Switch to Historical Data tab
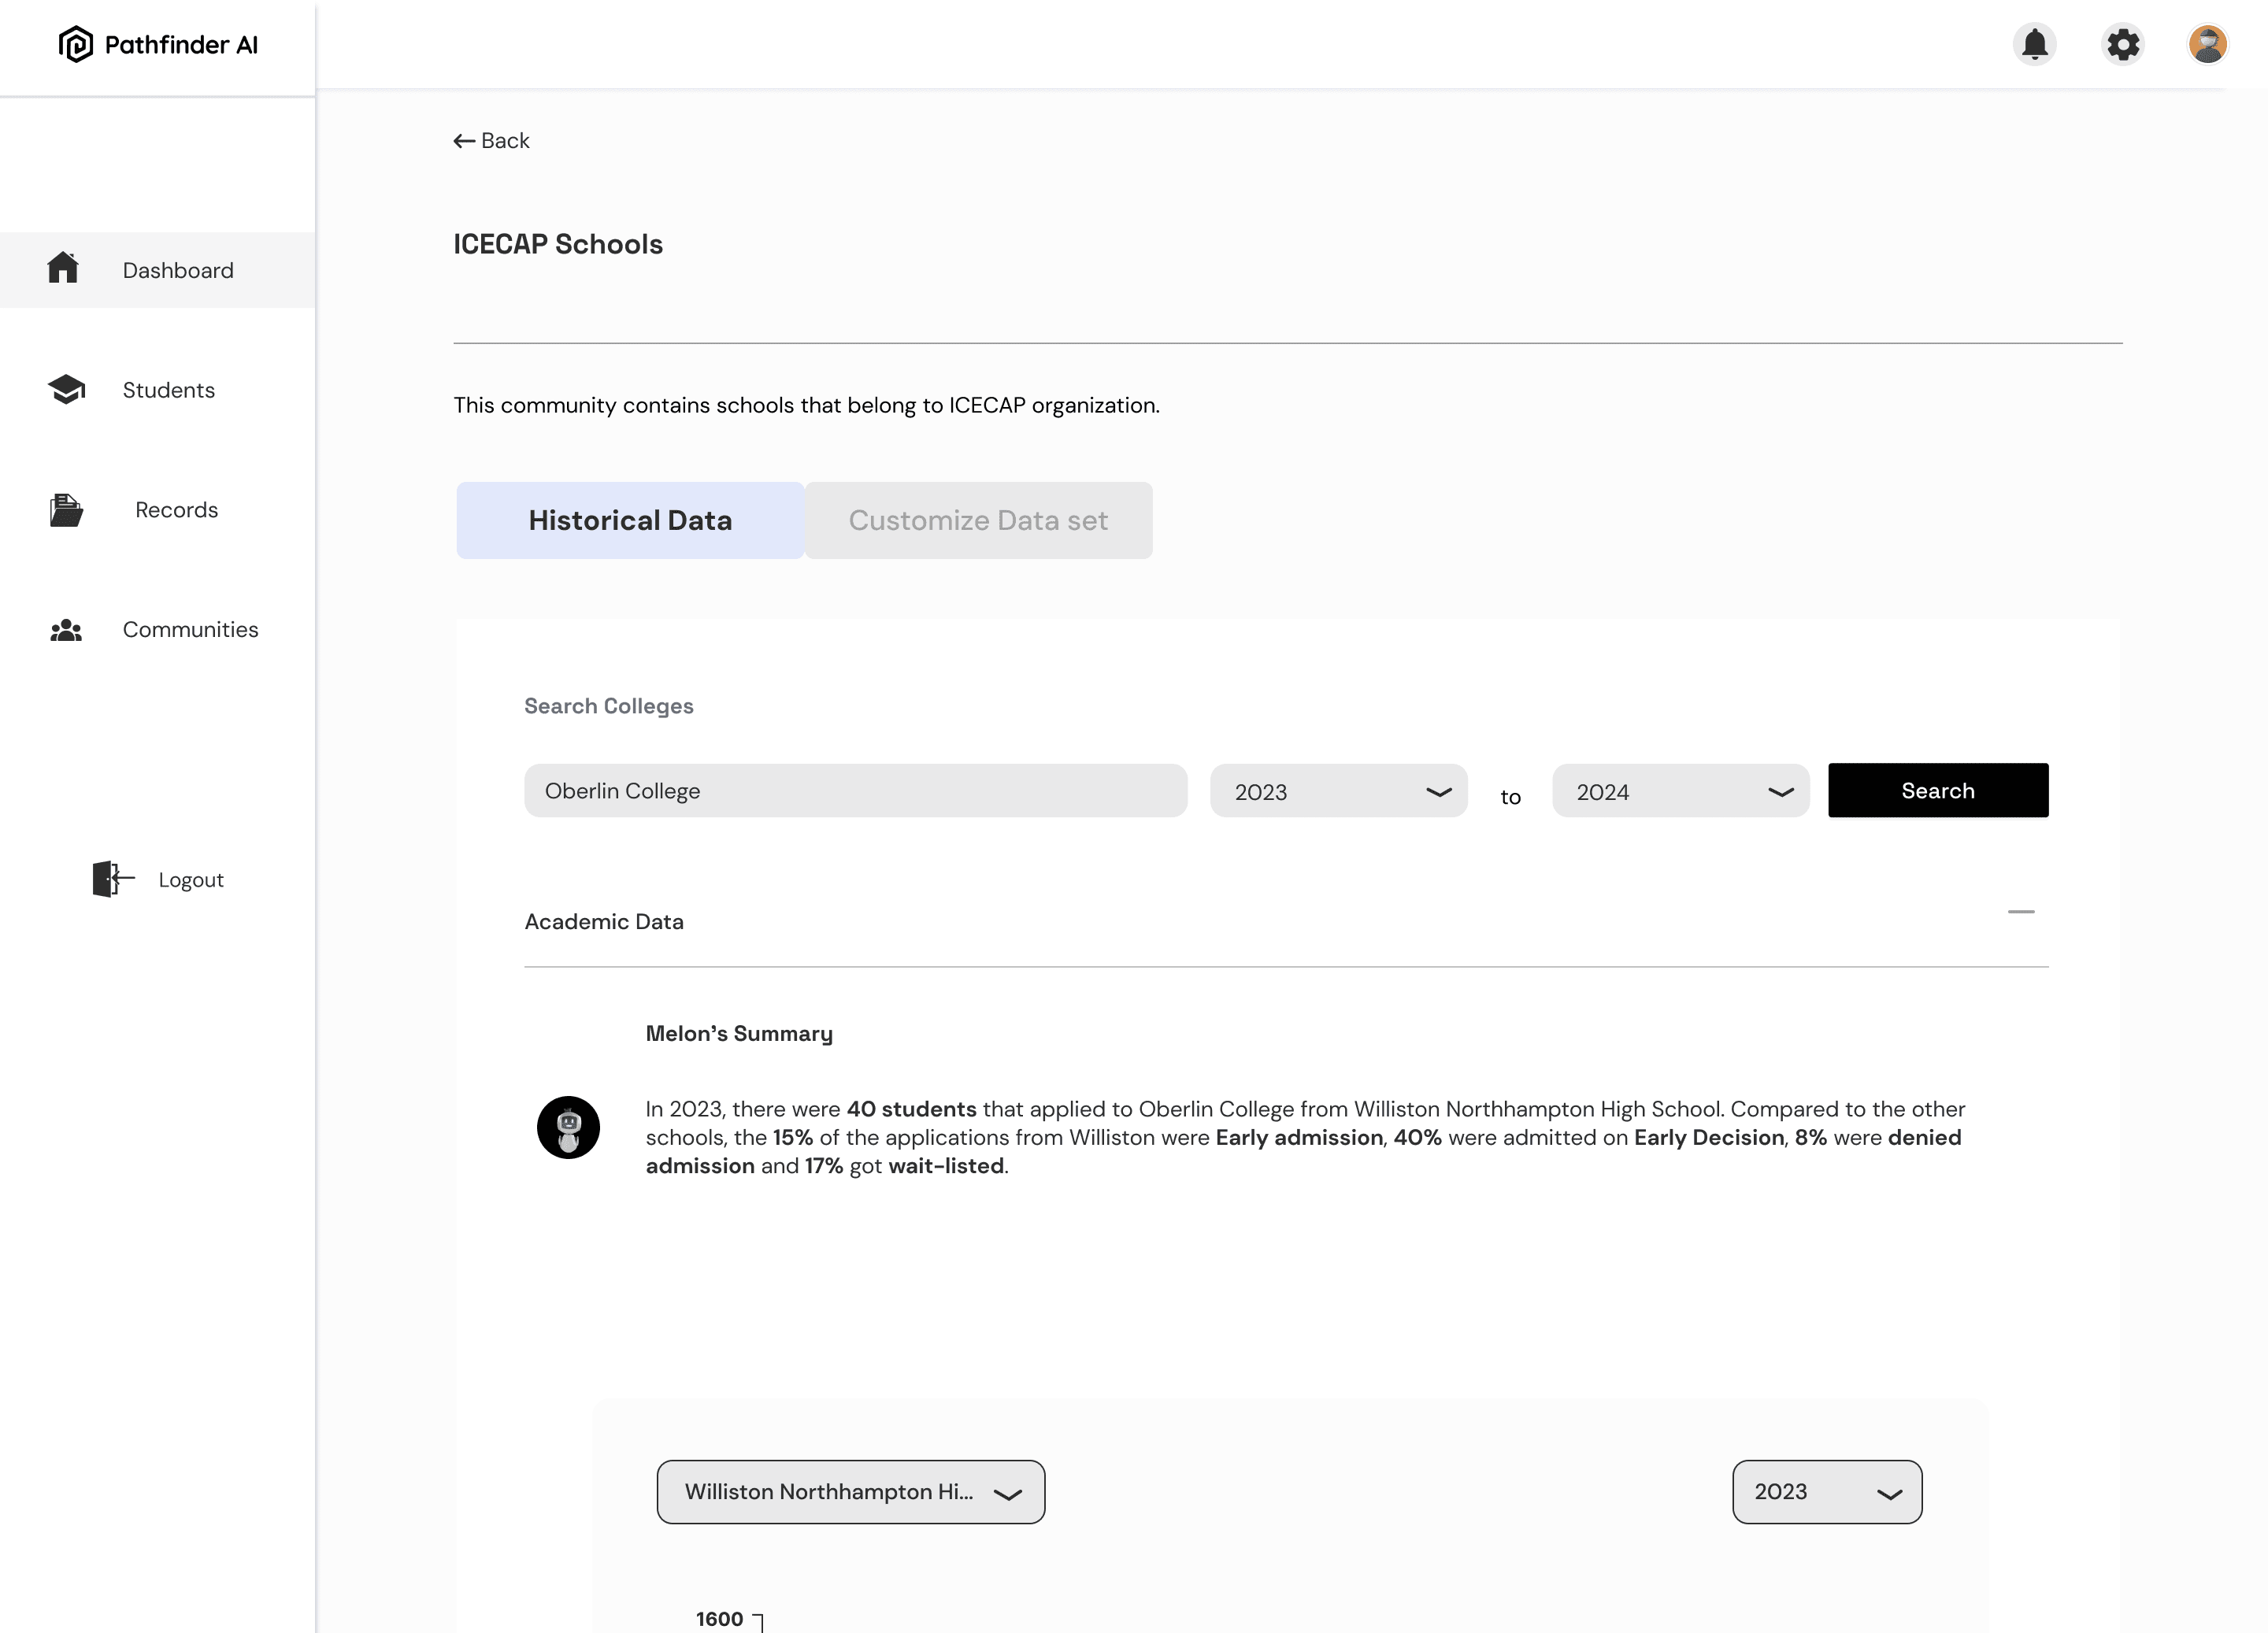The height and width of the screenshot is (1633, 2268). point(630,520)
